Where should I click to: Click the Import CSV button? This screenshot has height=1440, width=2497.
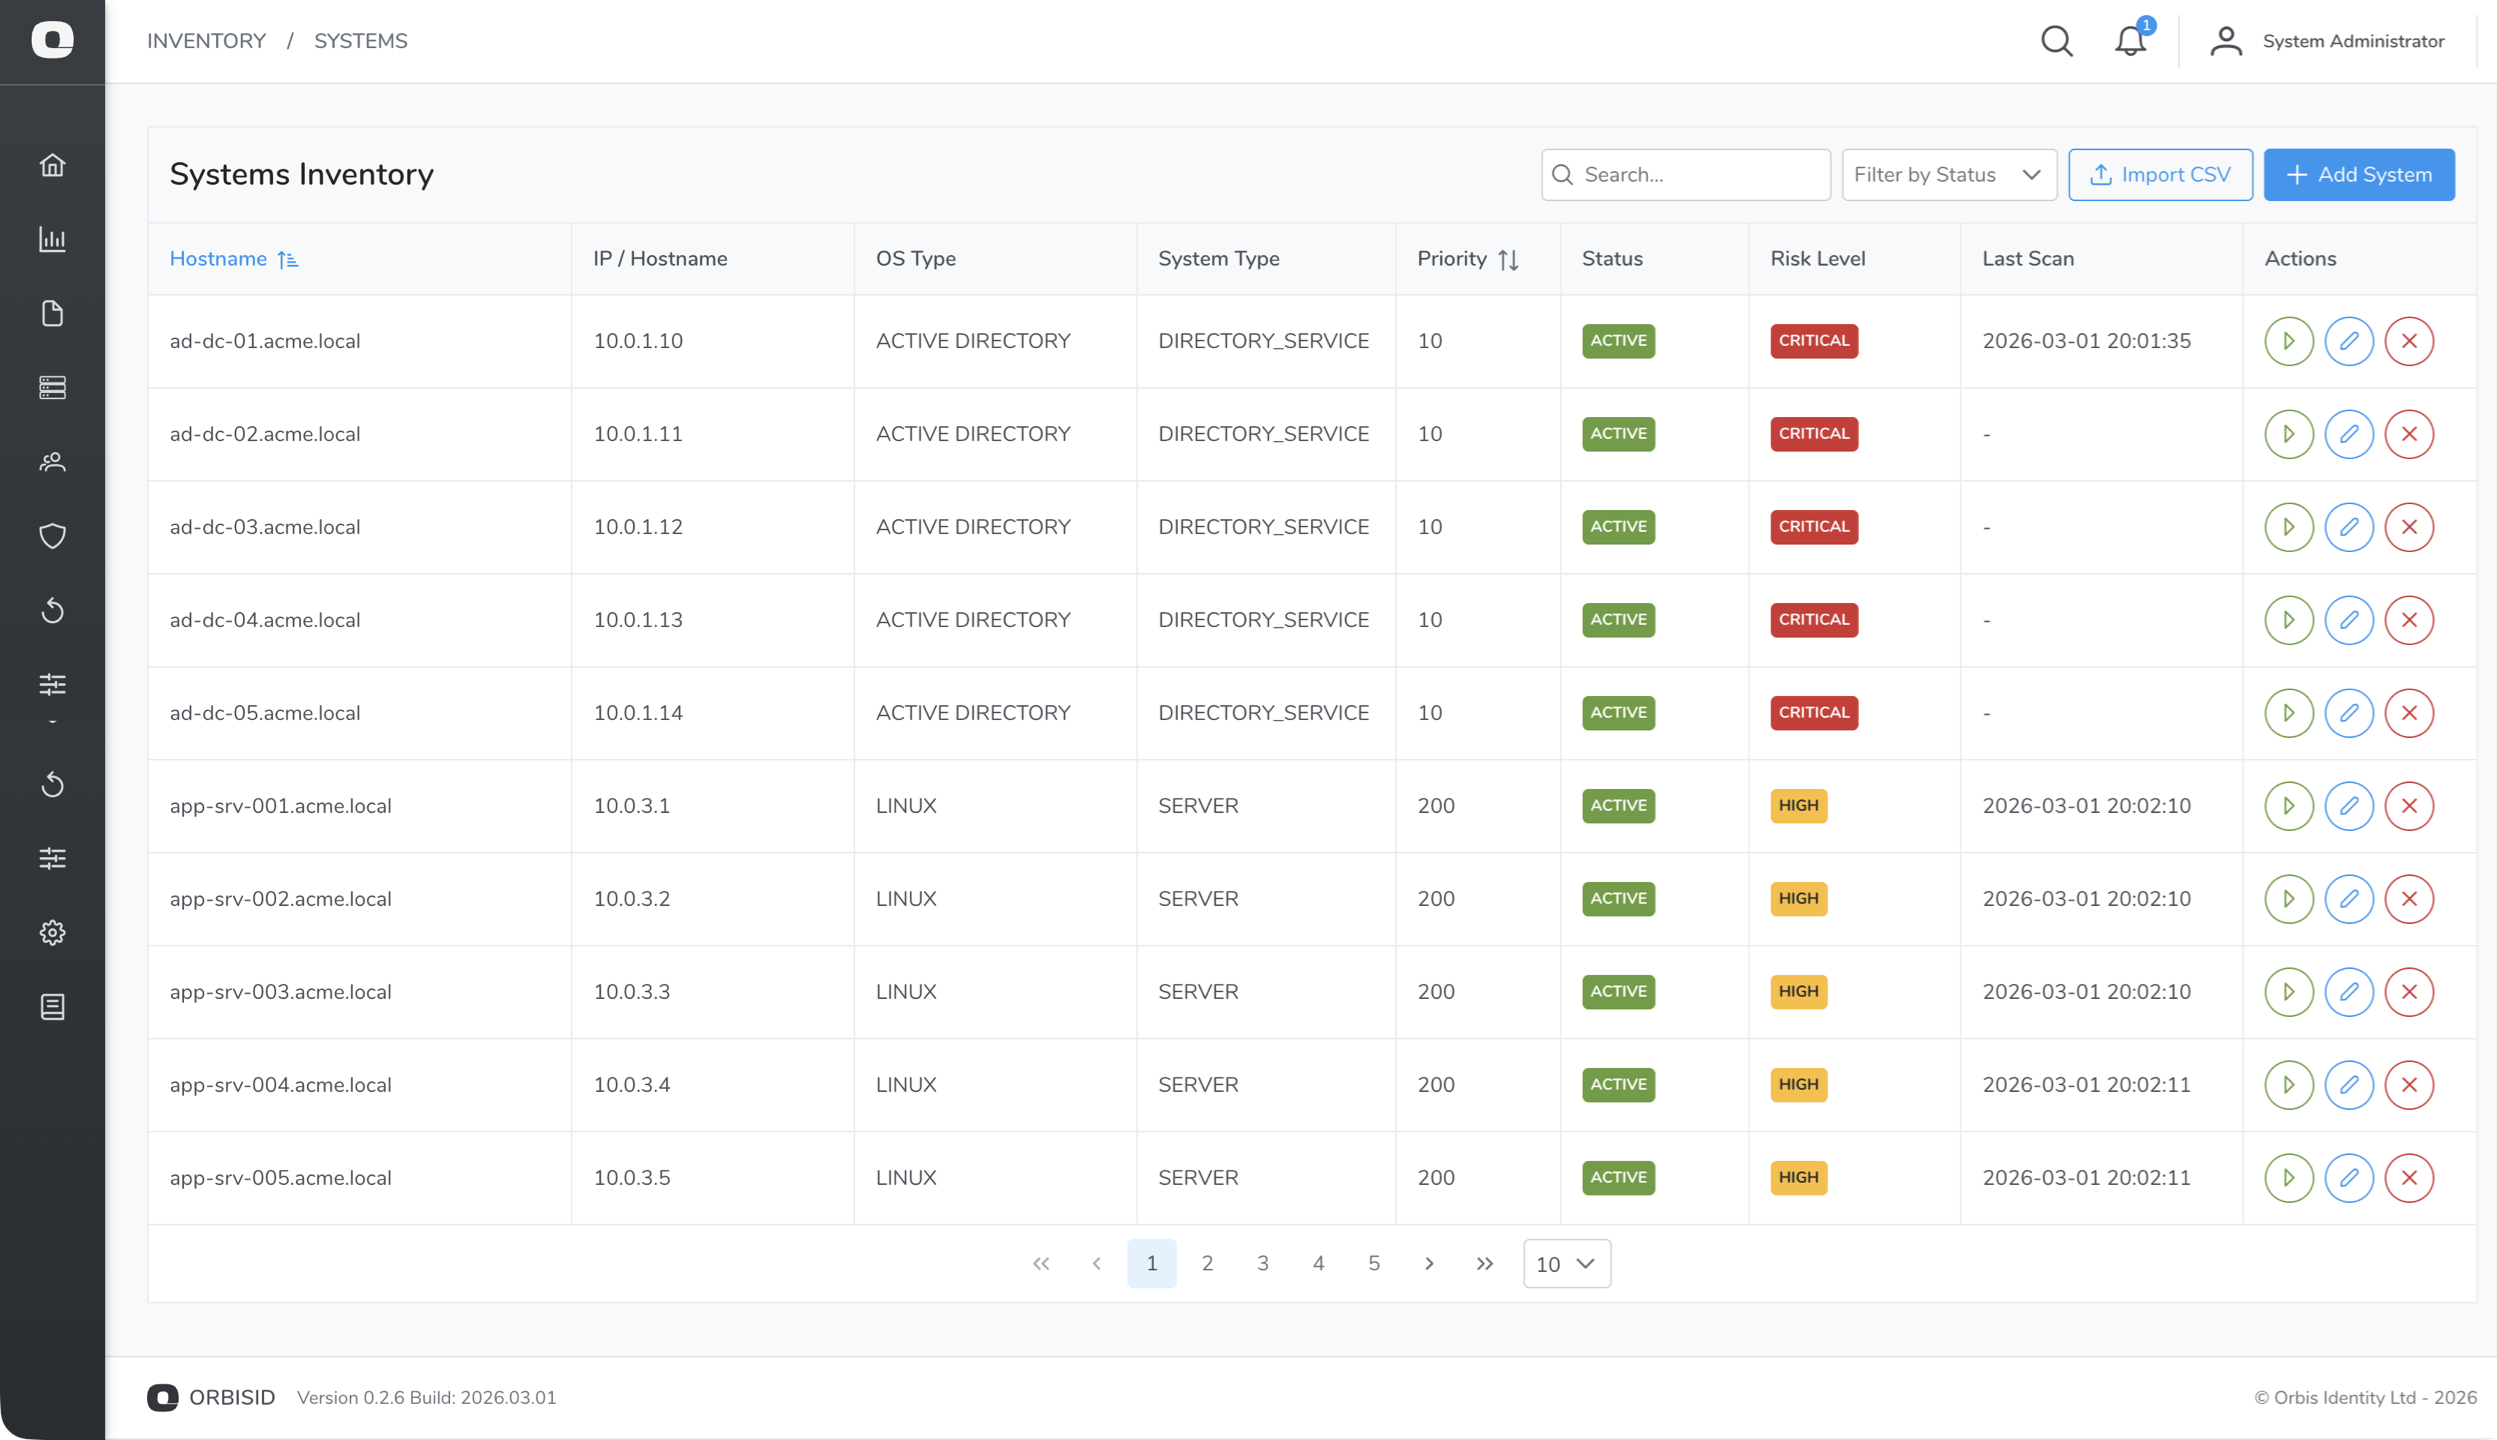[x=2159, y=175]
